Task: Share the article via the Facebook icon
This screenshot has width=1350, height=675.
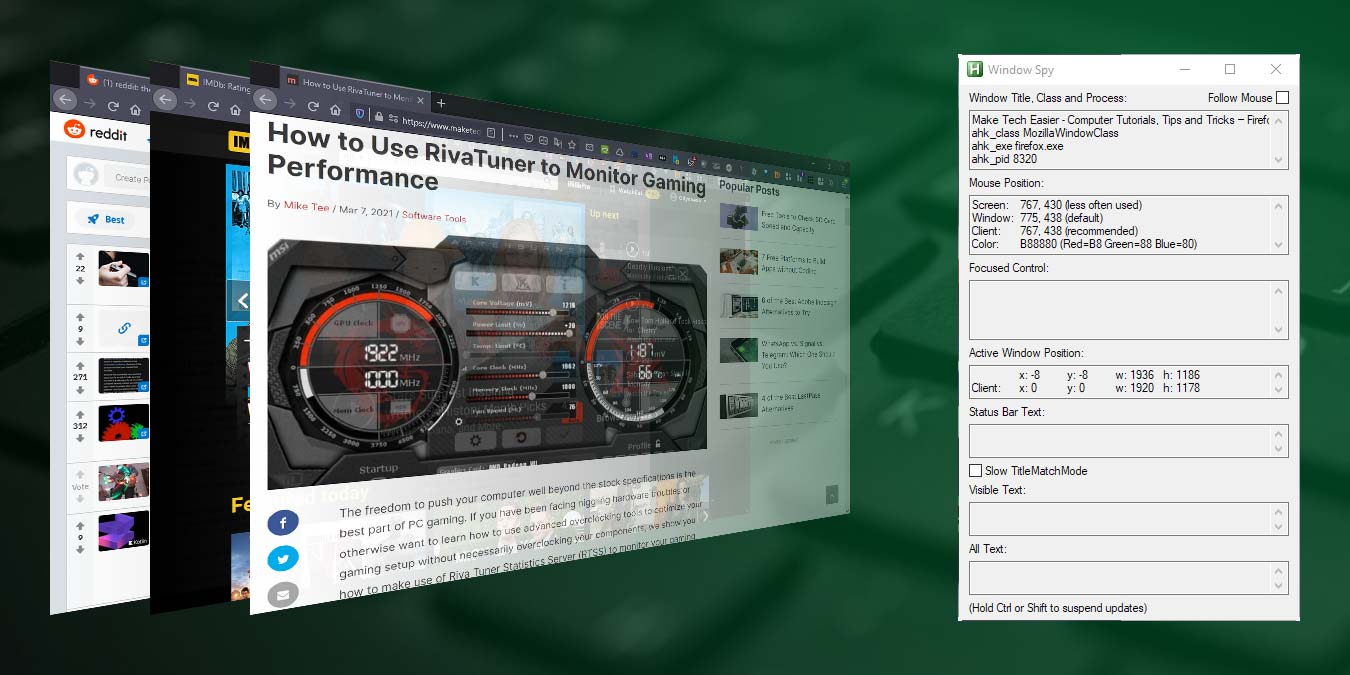Action: pyautogui.click(x=283, y=522)
